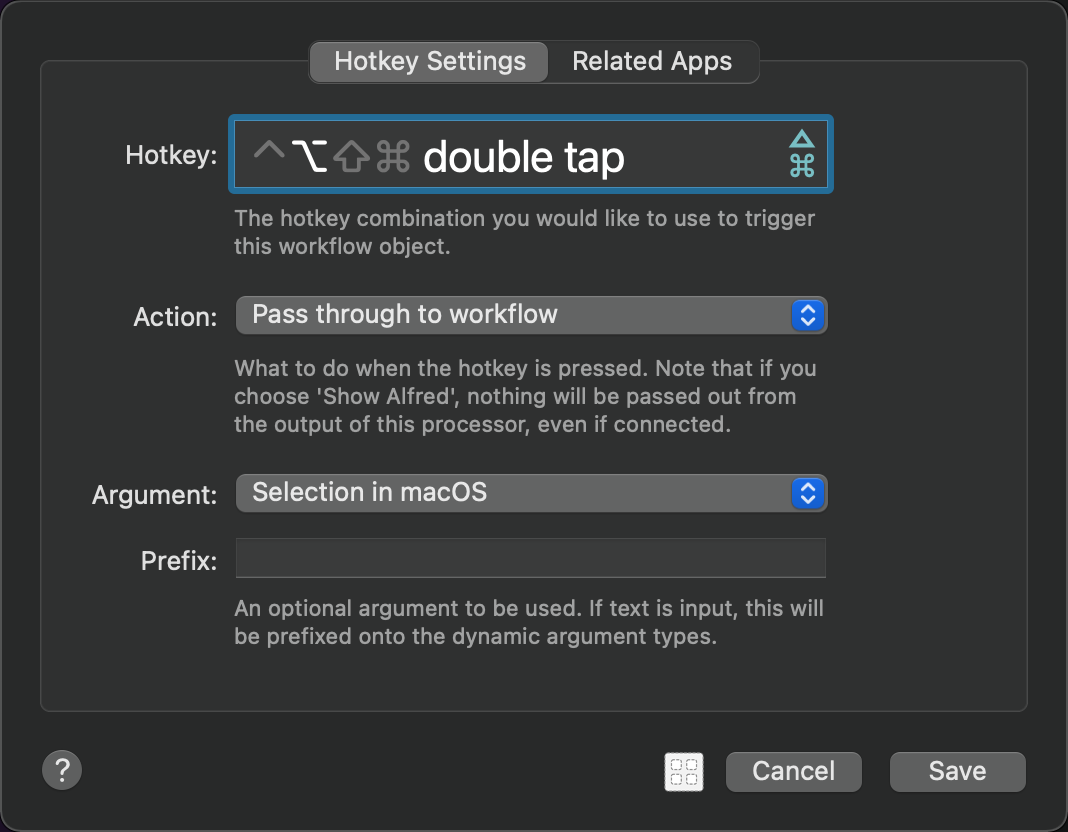Viewport: 1068px width, 832px height.
Task: Click the blue arrows of Action dropdown
Action: coord(807,315)
